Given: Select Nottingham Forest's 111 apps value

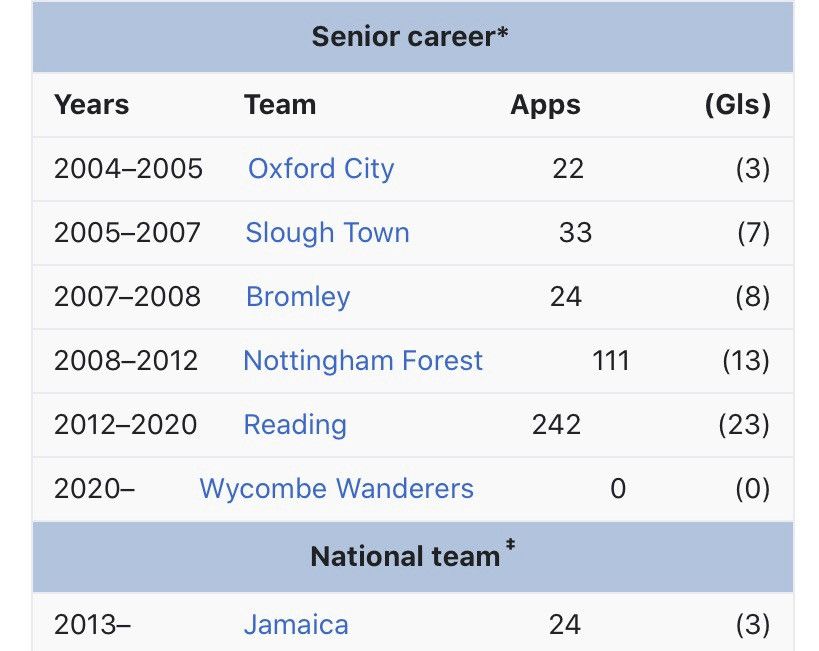Looking at the screenshot, I should coord(611,361).
